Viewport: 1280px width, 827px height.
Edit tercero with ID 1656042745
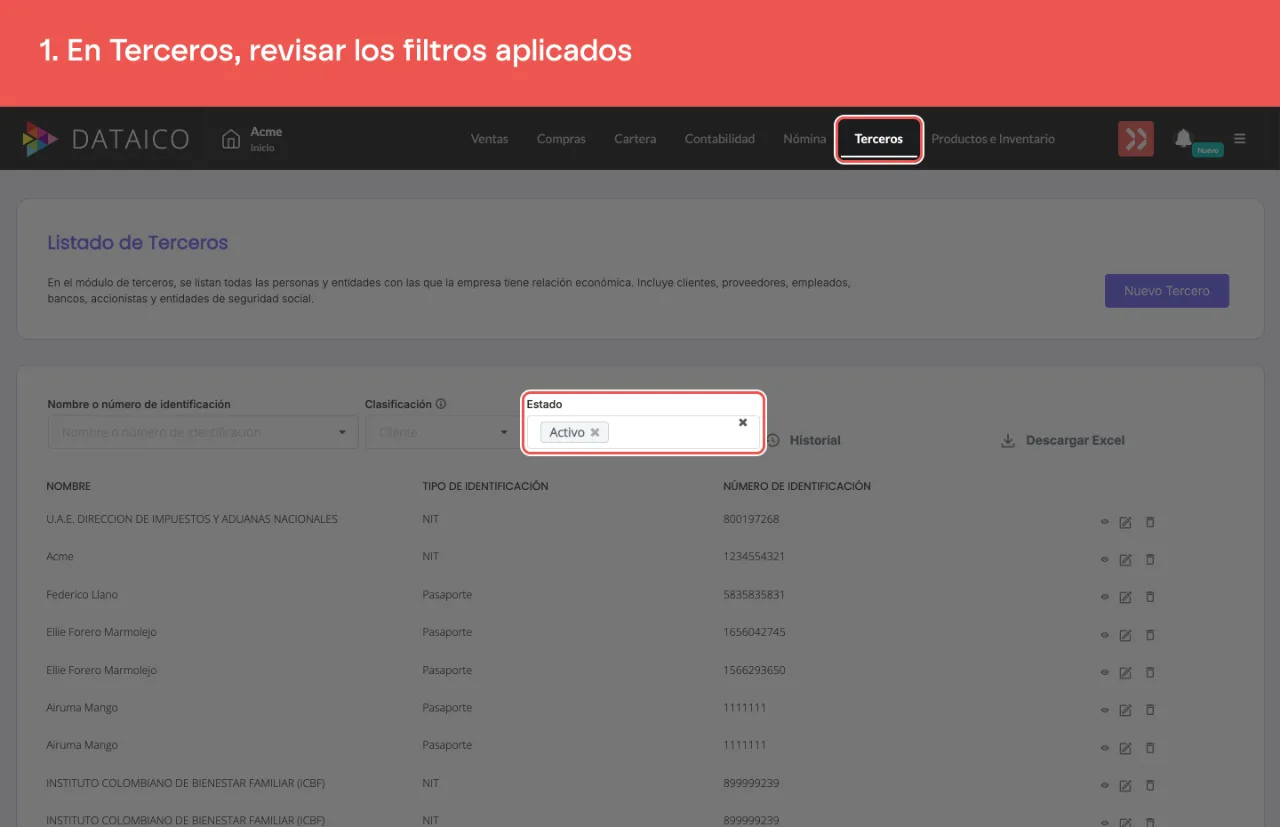[x=1125, y=635]
